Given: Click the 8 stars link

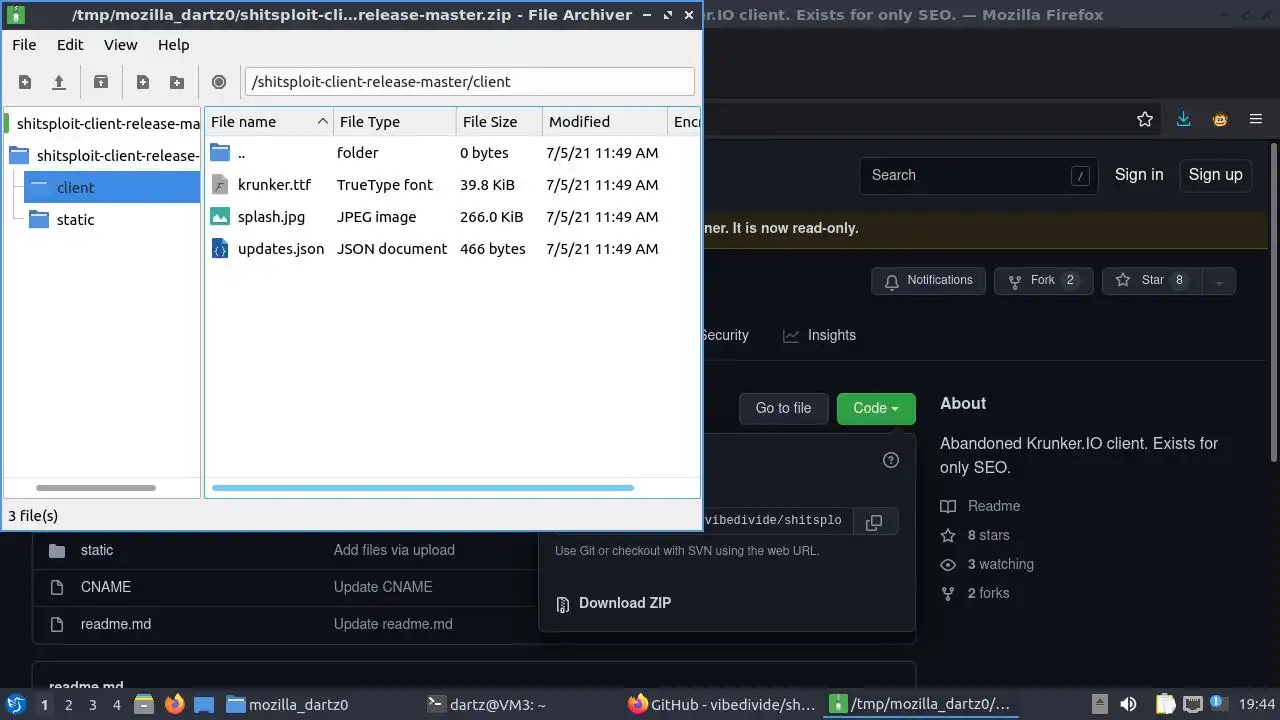Looking at the screenshot, I should click(988, 535).
